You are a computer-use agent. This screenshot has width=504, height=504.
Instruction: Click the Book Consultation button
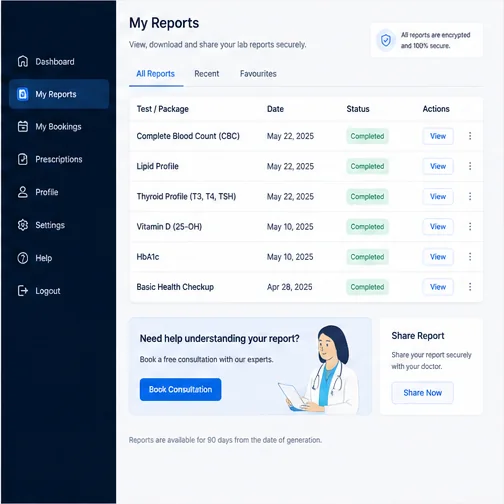[x=180, y=389]
